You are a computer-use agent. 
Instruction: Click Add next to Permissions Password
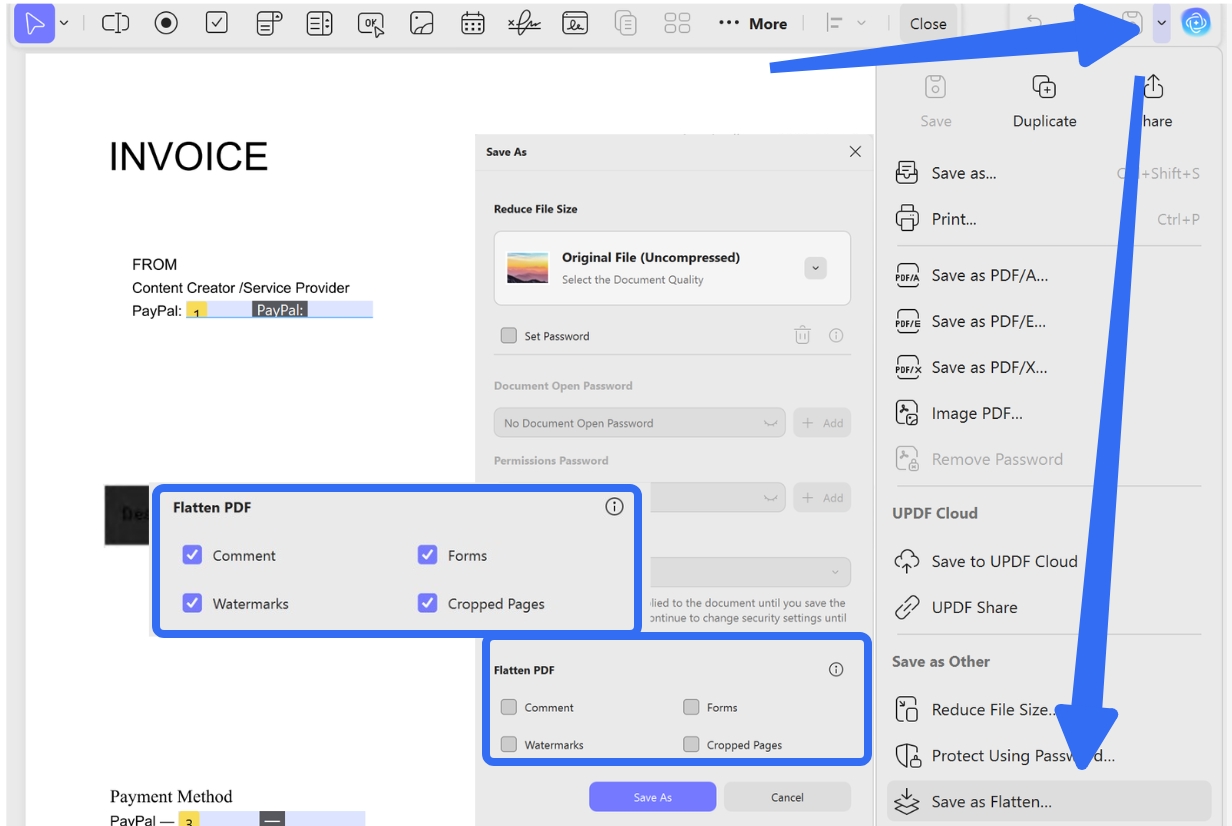(822, 497)
